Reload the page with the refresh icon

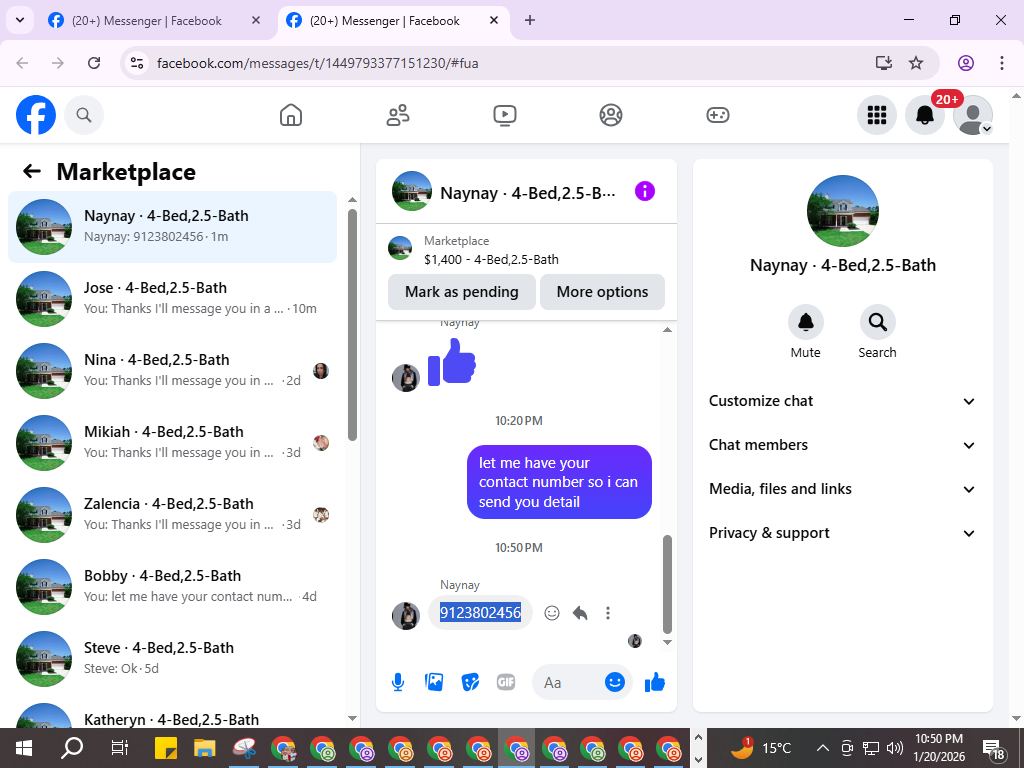click(94, 63)
